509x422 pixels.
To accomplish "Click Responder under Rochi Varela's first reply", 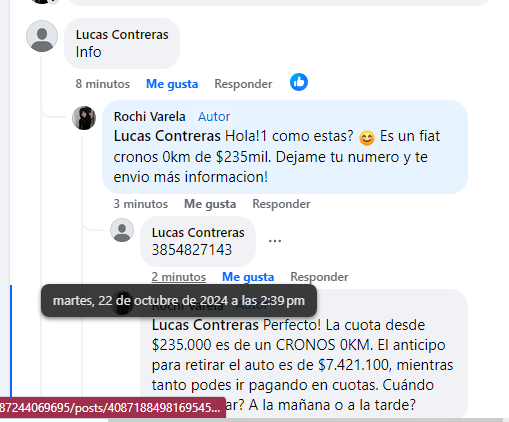I will [281, 204].
